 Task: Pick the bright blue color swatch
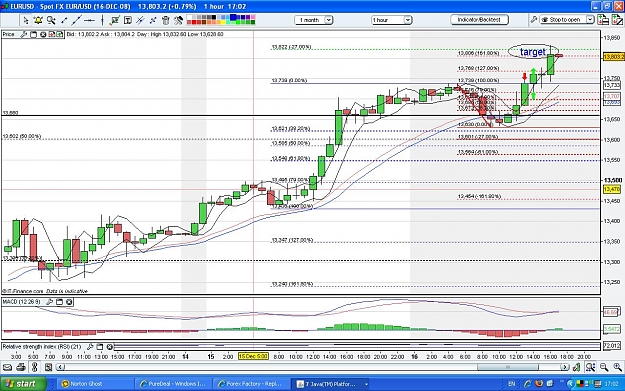pos(233,17)
